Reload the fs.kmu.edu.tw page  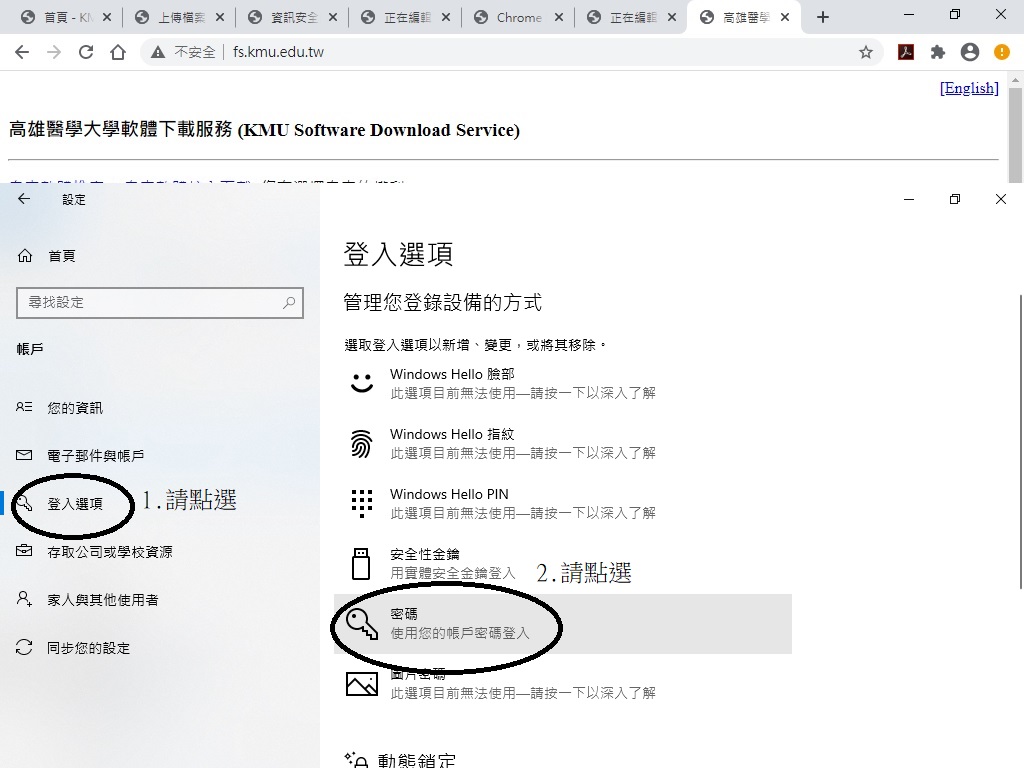(x=86, y=52)
